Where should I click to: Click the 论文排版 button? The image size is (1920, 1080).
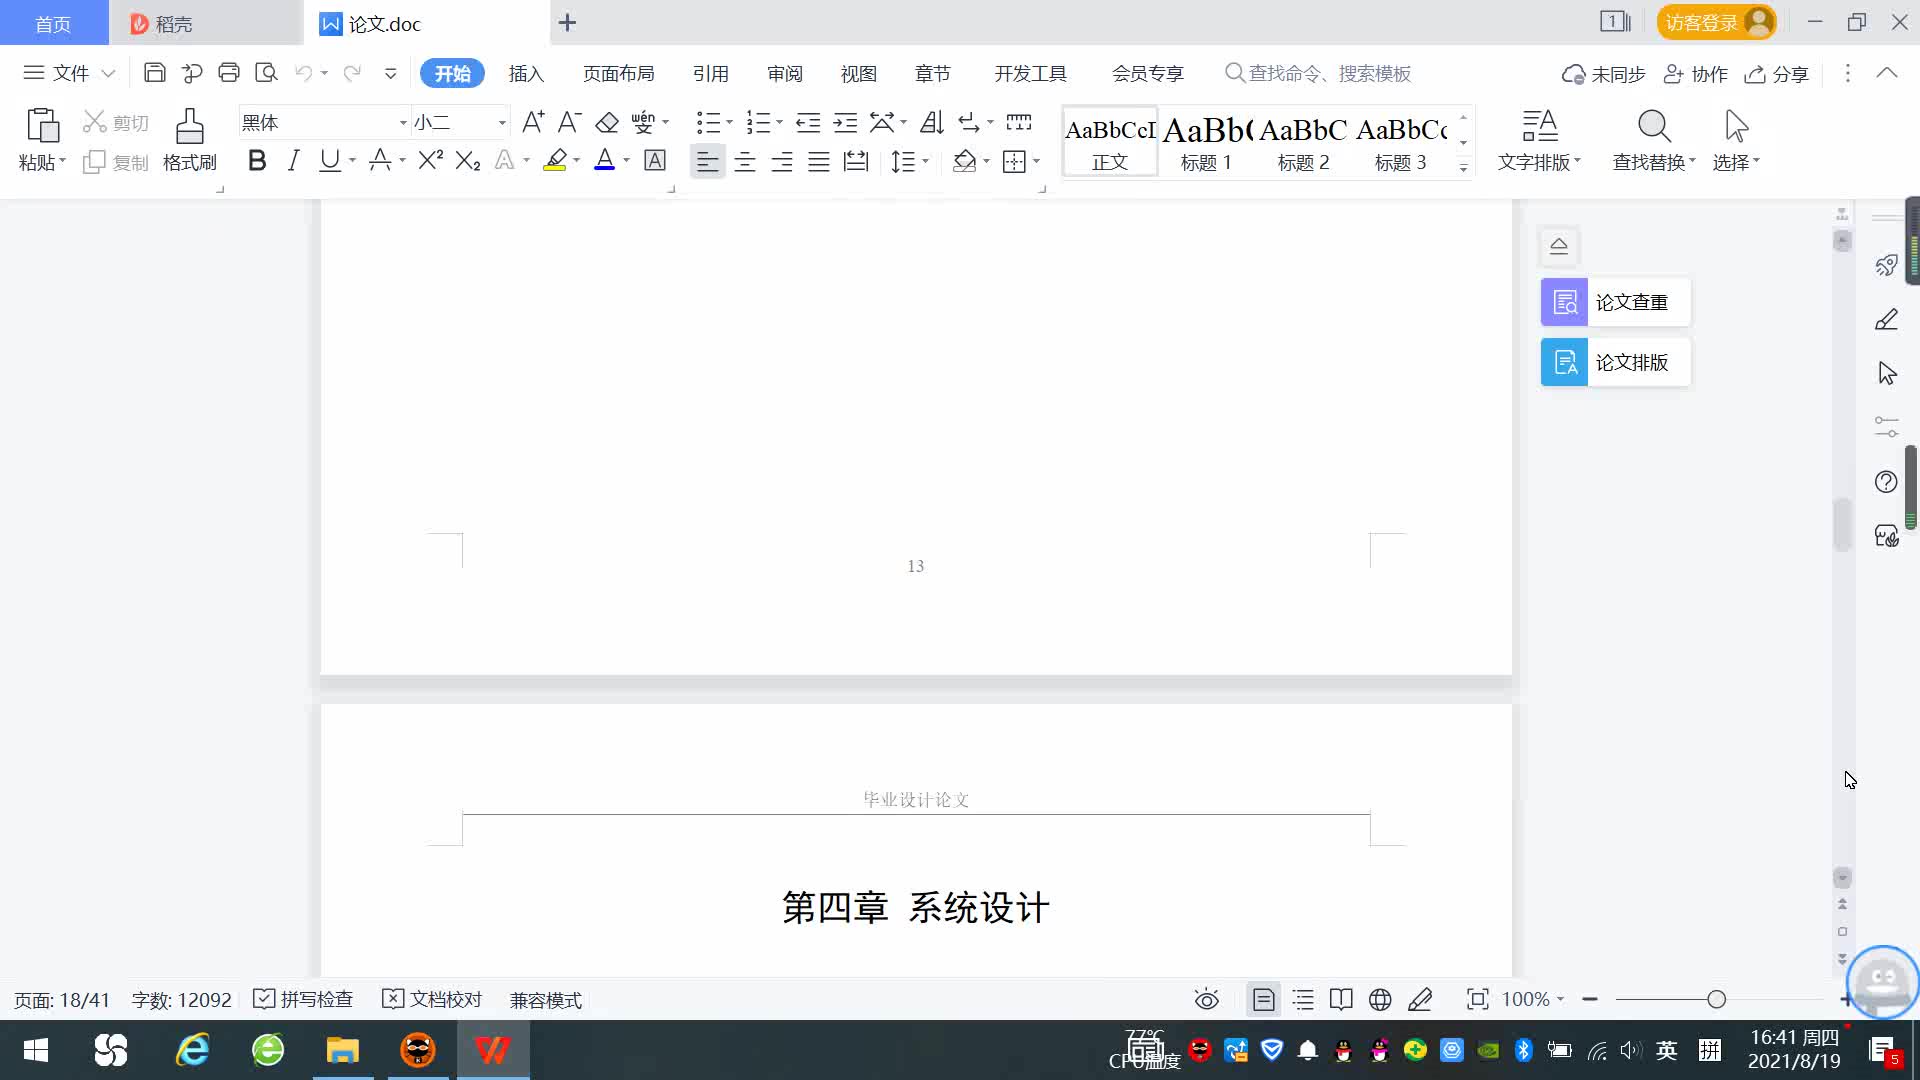coord(1615,362)
